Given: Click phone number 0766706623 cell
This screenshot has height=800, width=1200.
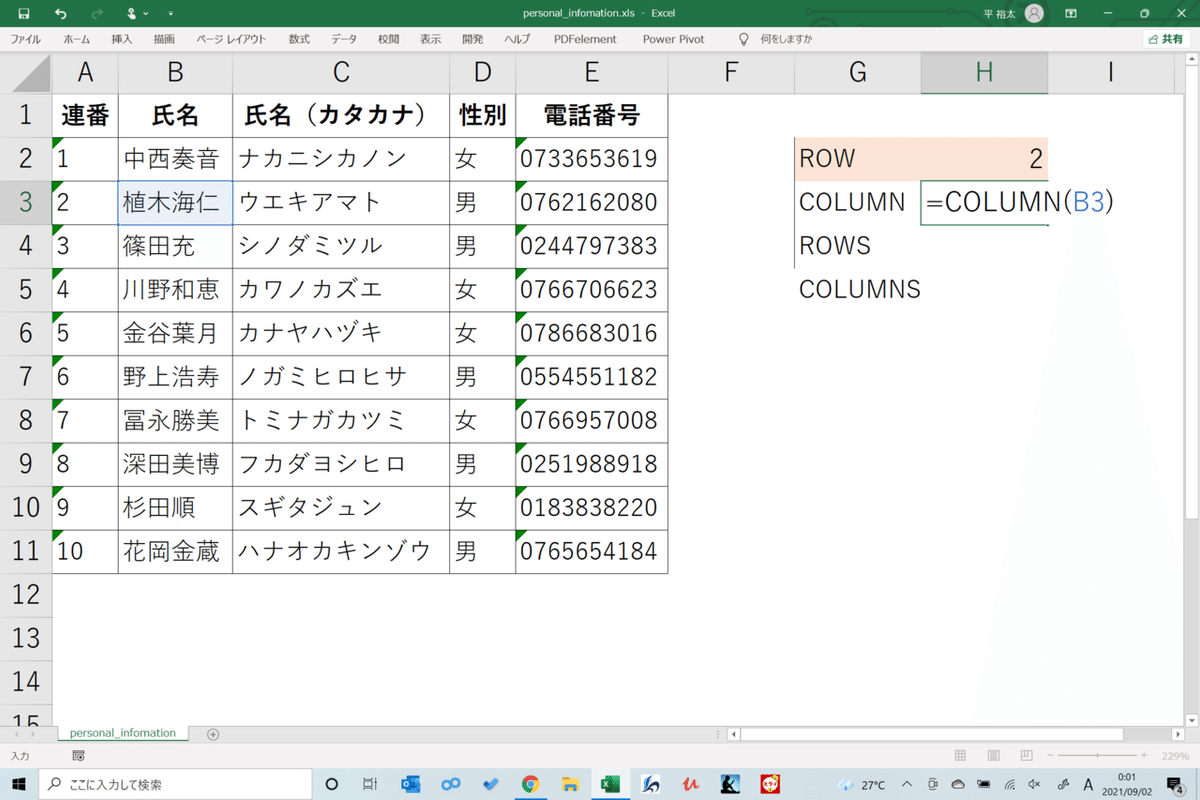Looking at the screenshot, I should coord(591,290).
